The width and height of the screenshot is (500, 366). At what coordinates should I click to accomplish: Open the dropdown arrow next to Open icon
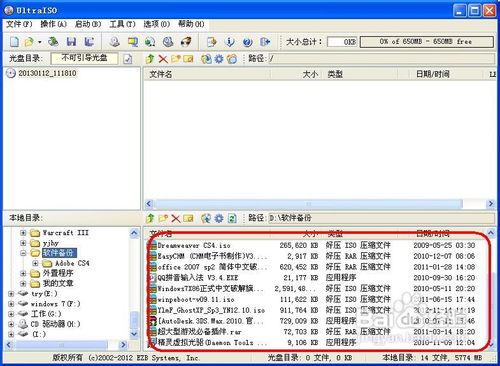40,42
